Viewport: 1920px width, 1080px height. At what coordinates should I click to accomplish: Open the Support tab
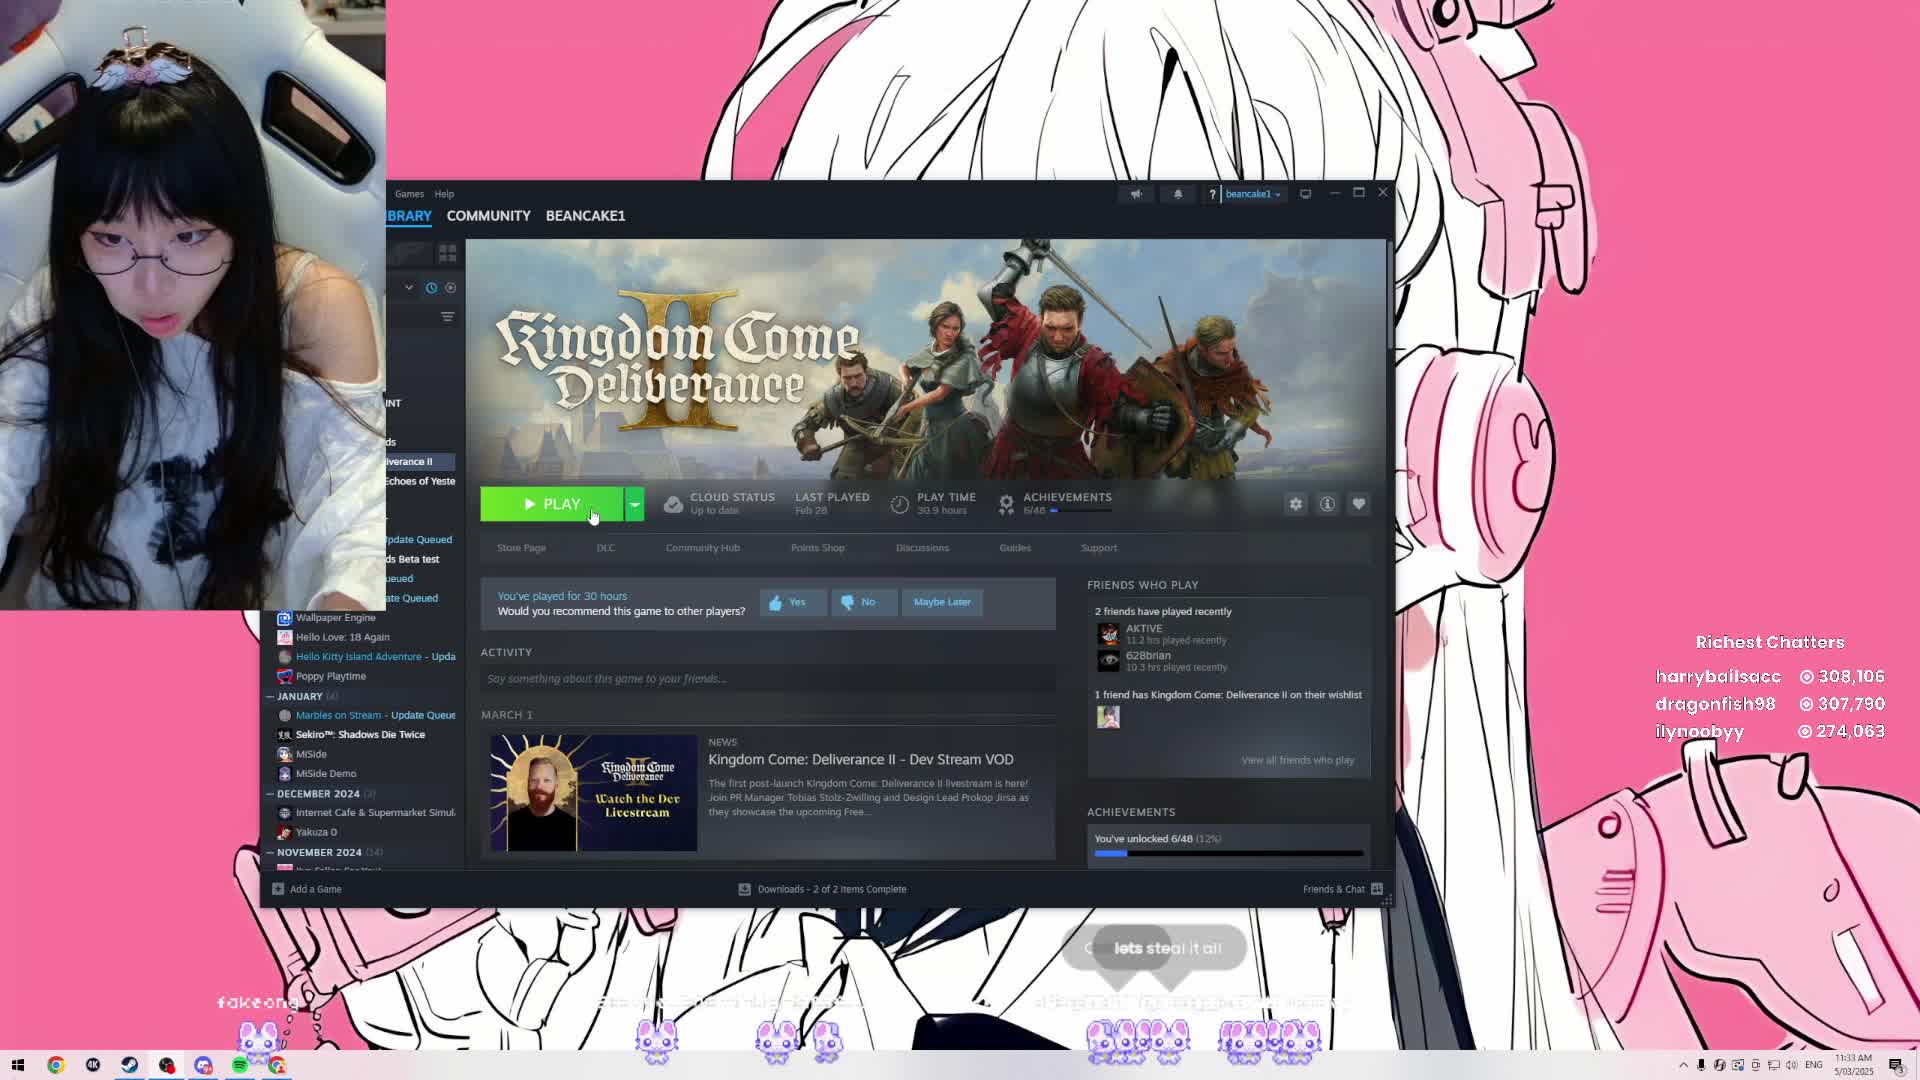[1099, 548]
